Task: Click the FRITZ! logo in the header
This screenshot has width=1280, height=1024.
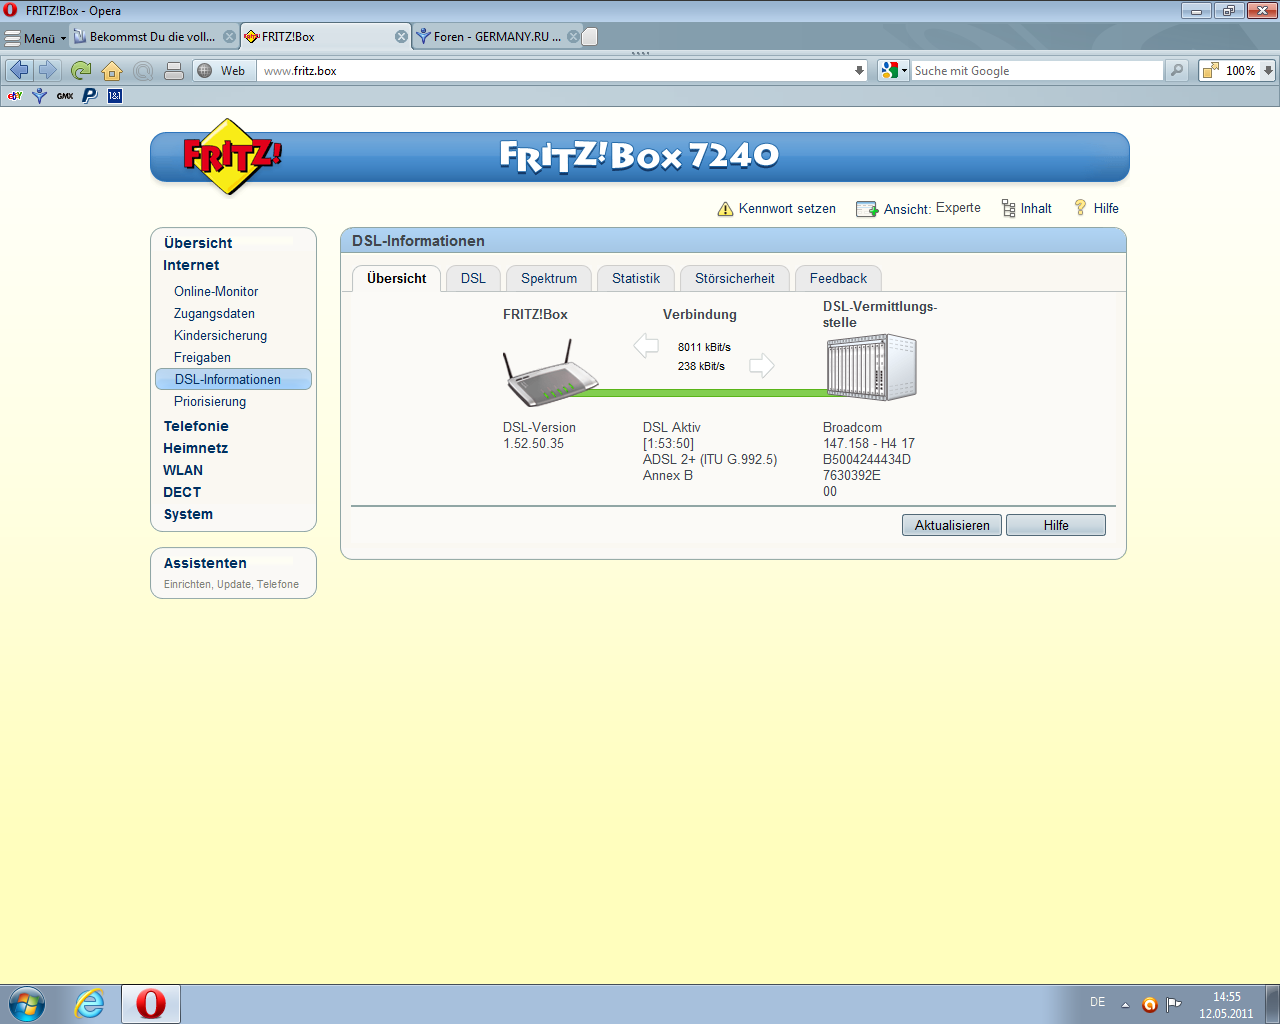Action: coord(232,156)
